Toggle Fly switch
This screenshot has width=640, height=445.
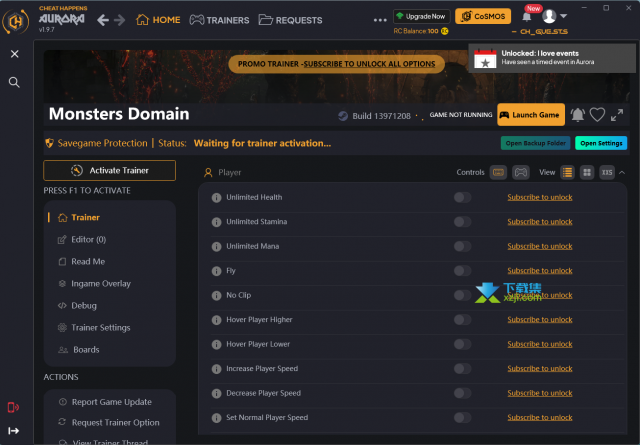462,271
